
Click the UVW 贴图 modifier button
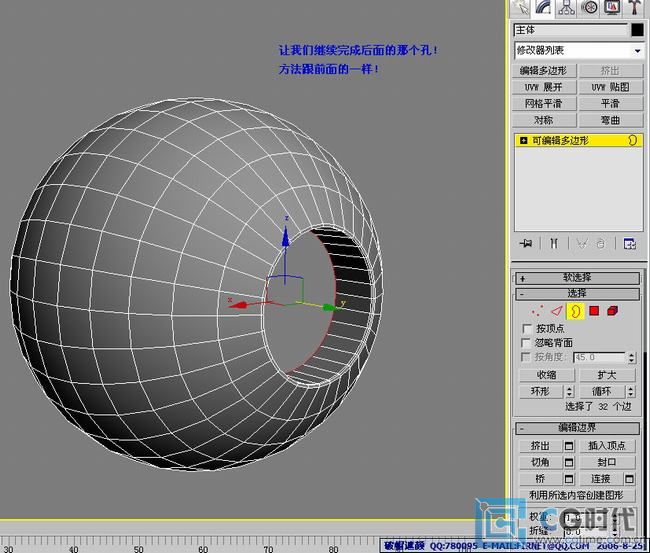(611, 87)
